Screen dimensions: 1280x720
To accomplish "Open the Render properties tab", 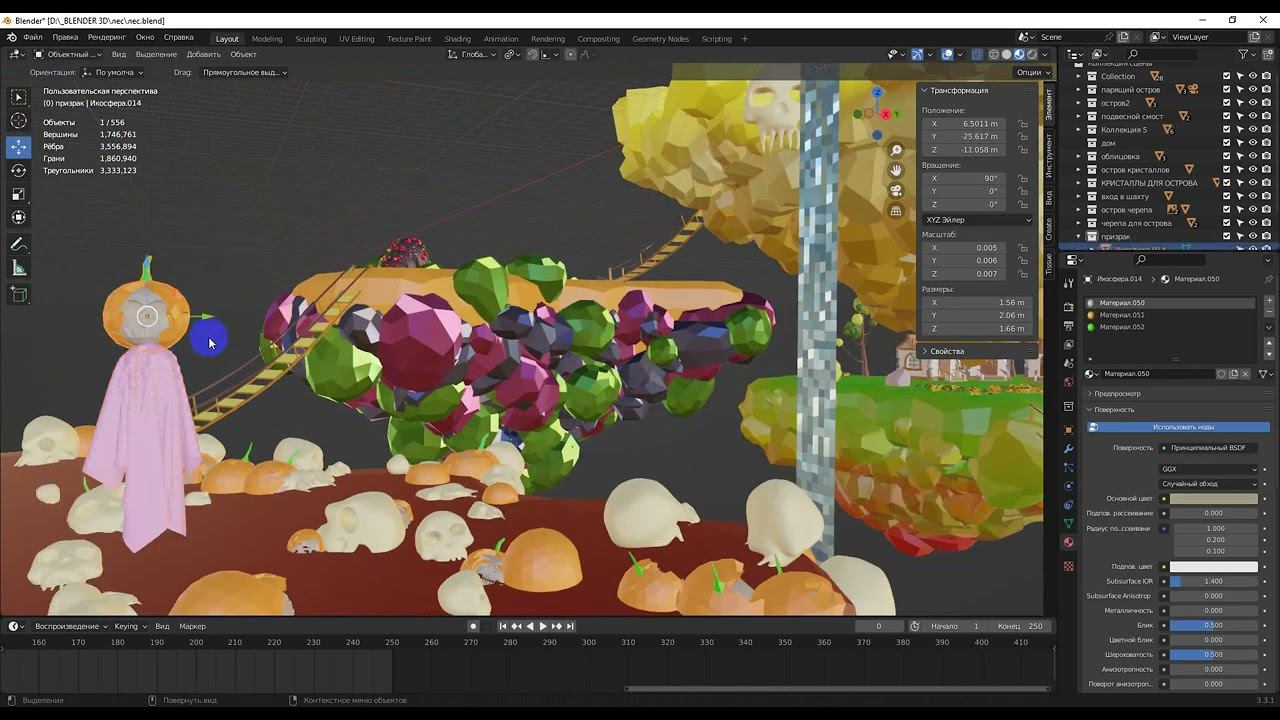I will pyautogui.click(x=1069, y=307).
